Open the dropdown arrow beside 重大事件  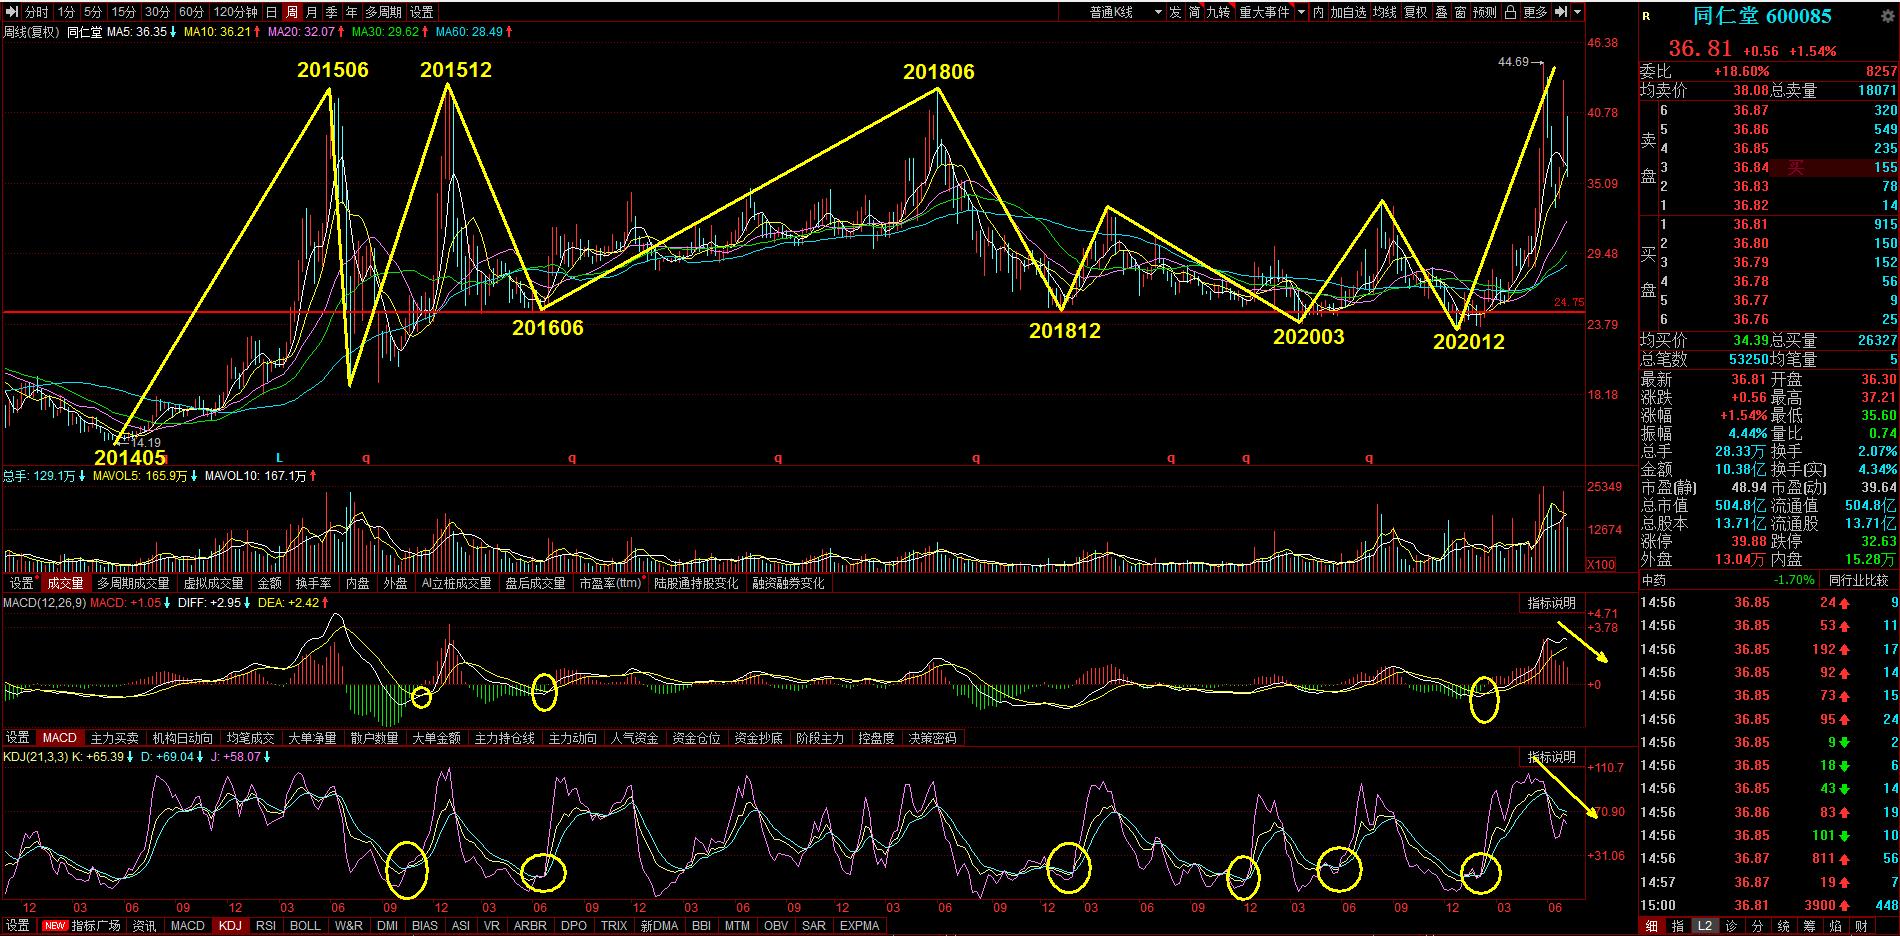coord(1301,12)
